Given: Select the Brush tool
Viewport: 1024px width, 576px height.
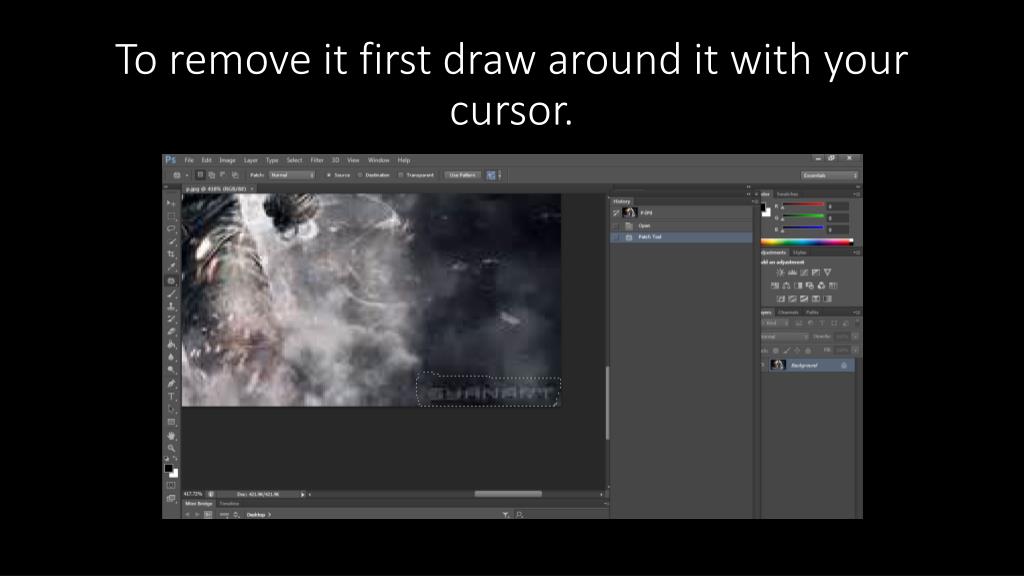Looking at the screenshot, I should [x=171, y=294].
